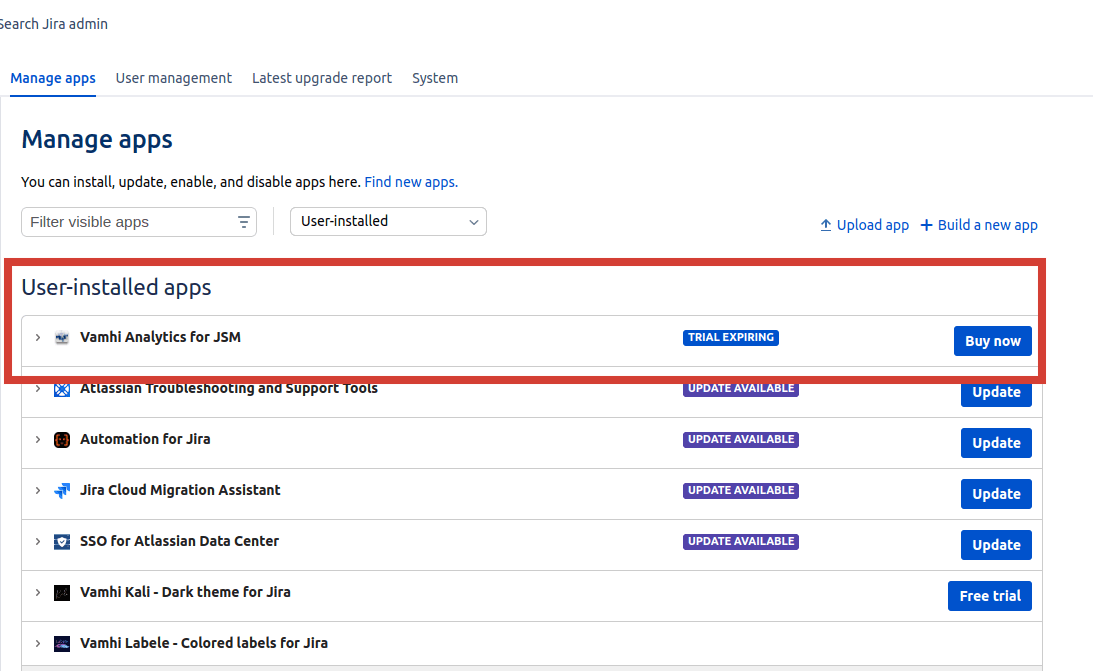Open the User-installed apps filter dropdown
1093x671 pixels.
[388, 222]
